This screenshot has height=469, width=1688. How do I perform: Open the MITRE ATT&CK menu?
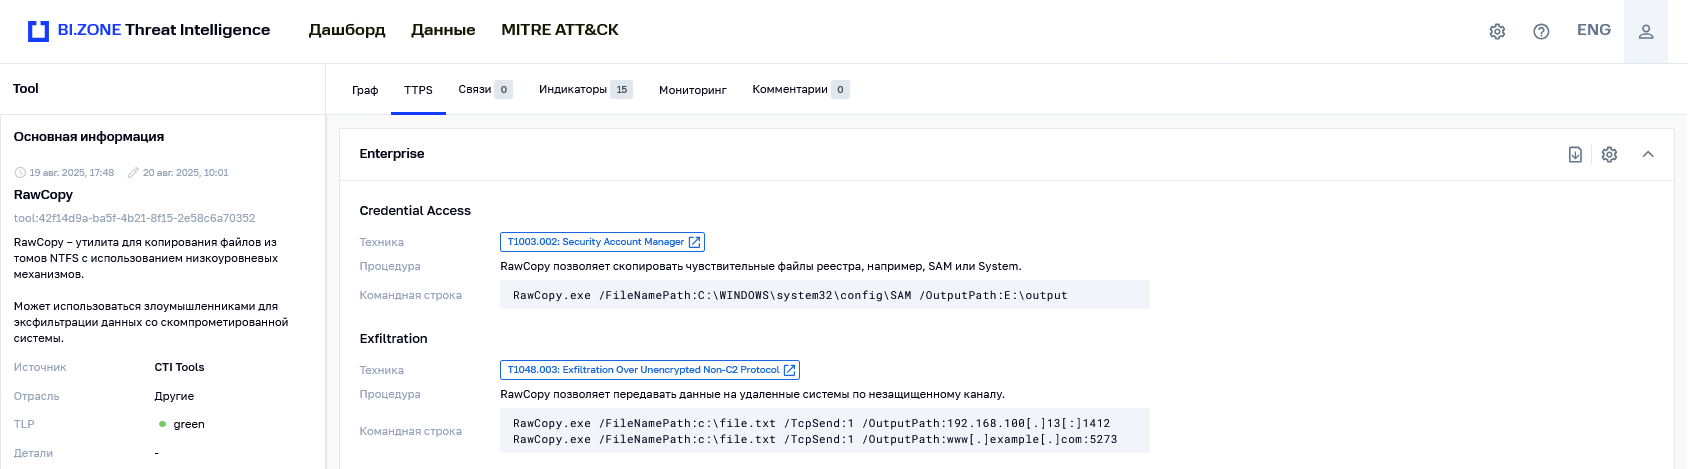point(560,30)
